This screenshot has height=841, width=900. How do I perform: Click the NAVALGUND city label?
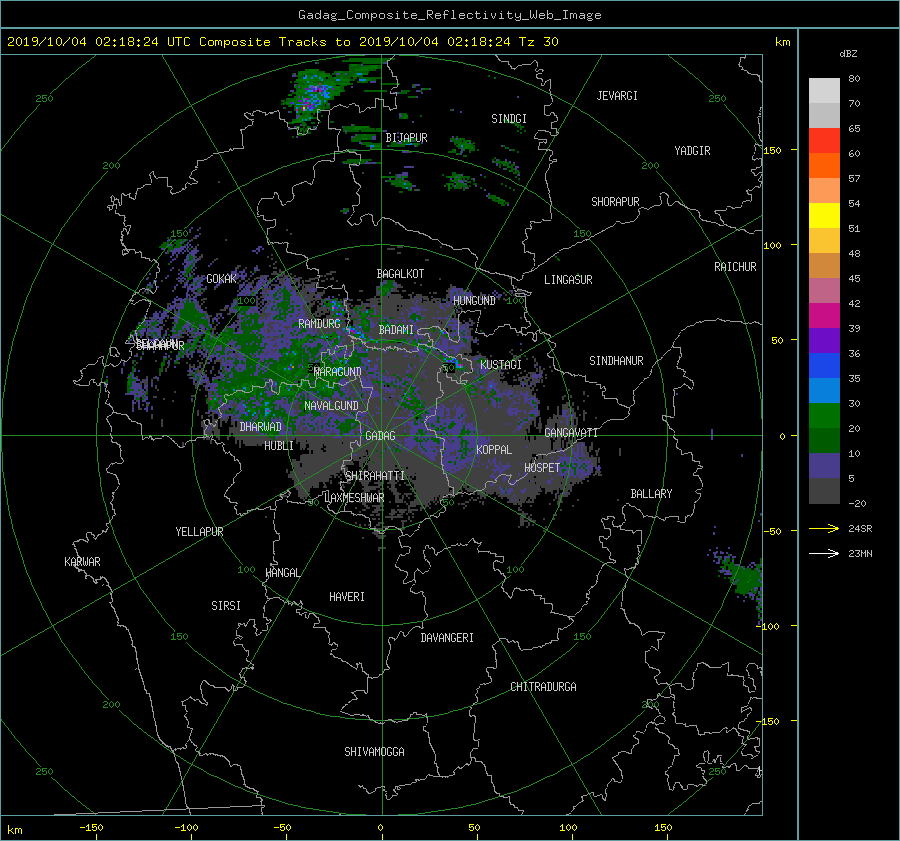click(331, 406)
